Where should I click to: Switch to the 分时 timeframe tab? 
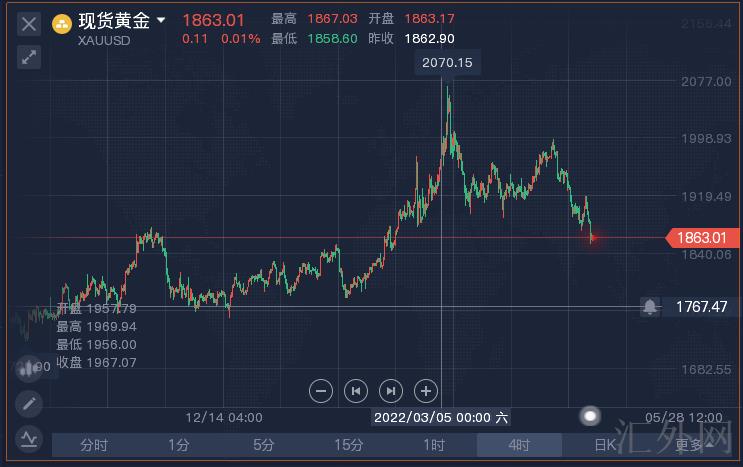(x=94, y=445)
